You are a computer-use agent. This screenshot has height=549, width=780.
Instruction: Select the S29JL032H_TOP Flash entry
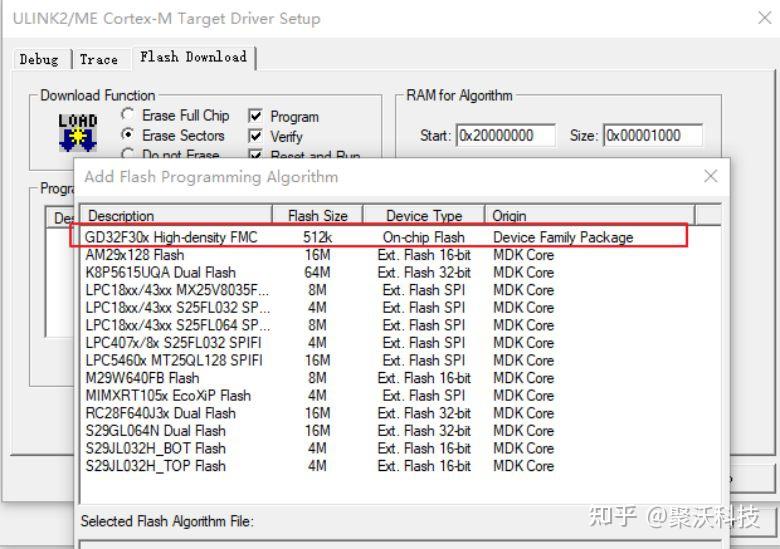(155, 465)
